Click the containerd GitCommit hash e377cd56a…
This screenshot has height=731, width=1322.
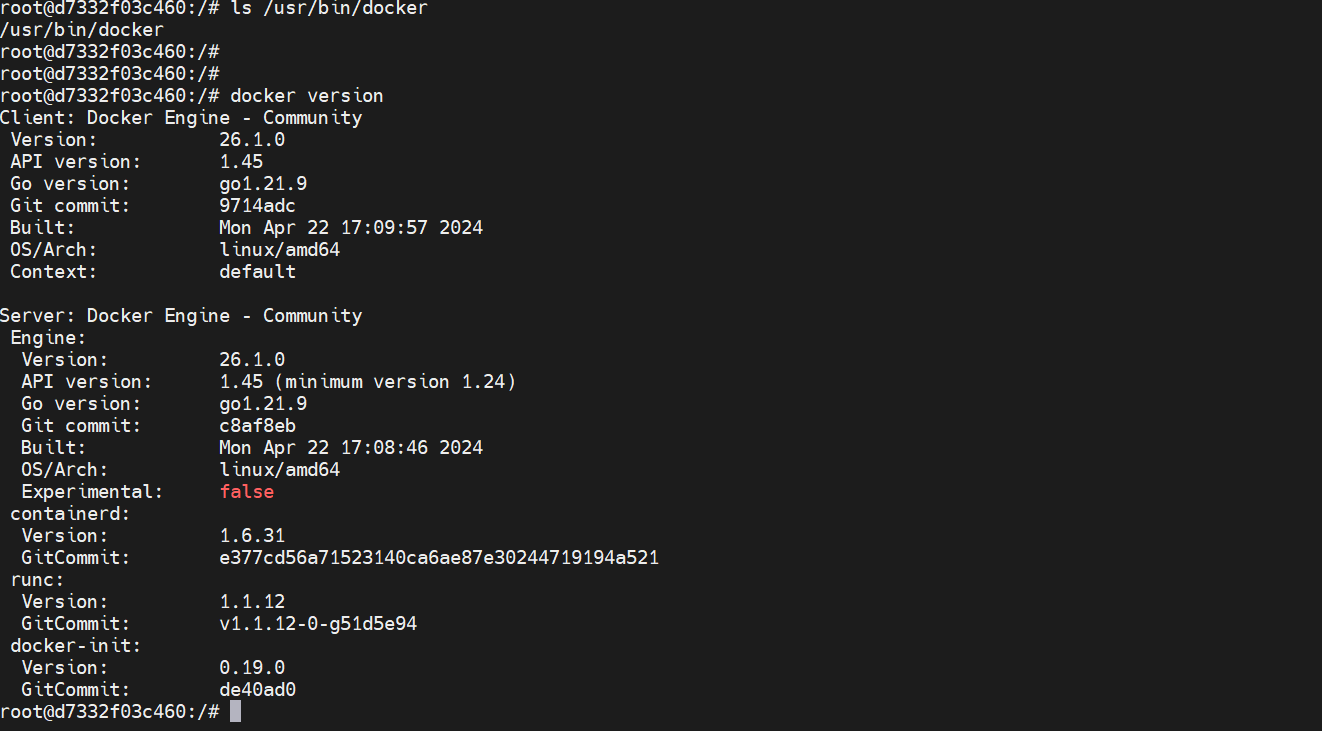point(439,558)
